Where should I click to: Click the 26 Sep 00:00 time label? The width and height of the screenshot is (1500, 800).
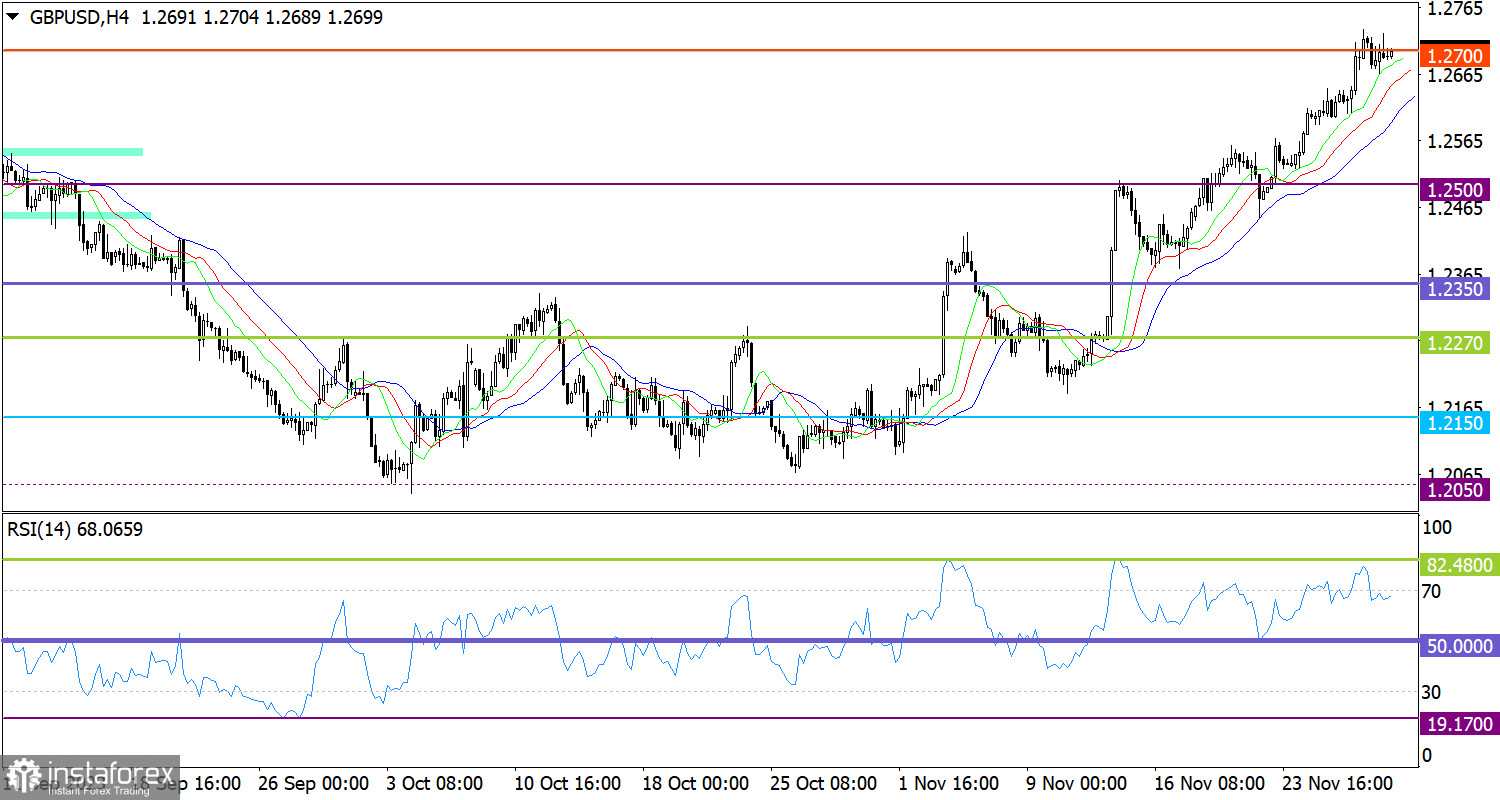[315, 783]
